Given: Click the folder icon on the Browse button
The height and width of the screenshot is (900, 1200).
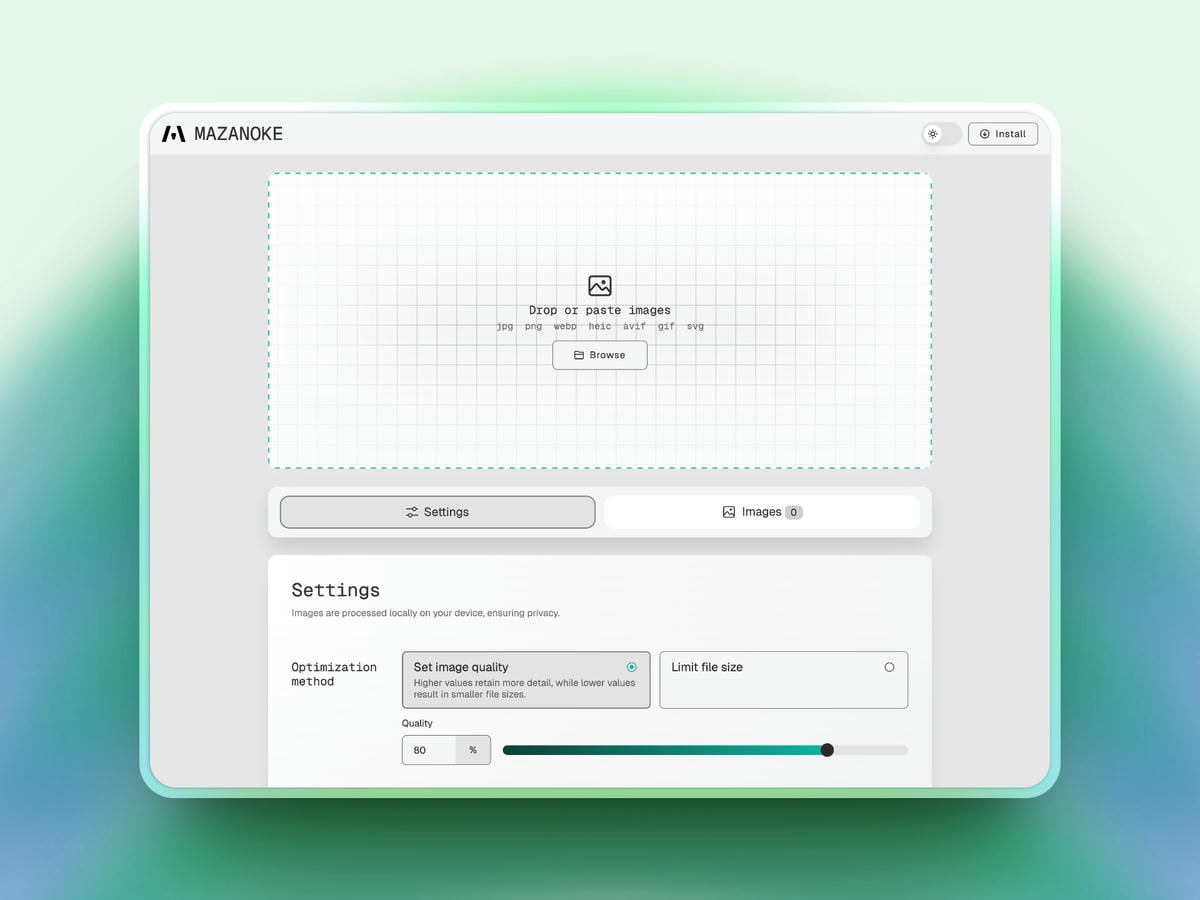Looking at the screenshot, I should [x=577, y=354].
